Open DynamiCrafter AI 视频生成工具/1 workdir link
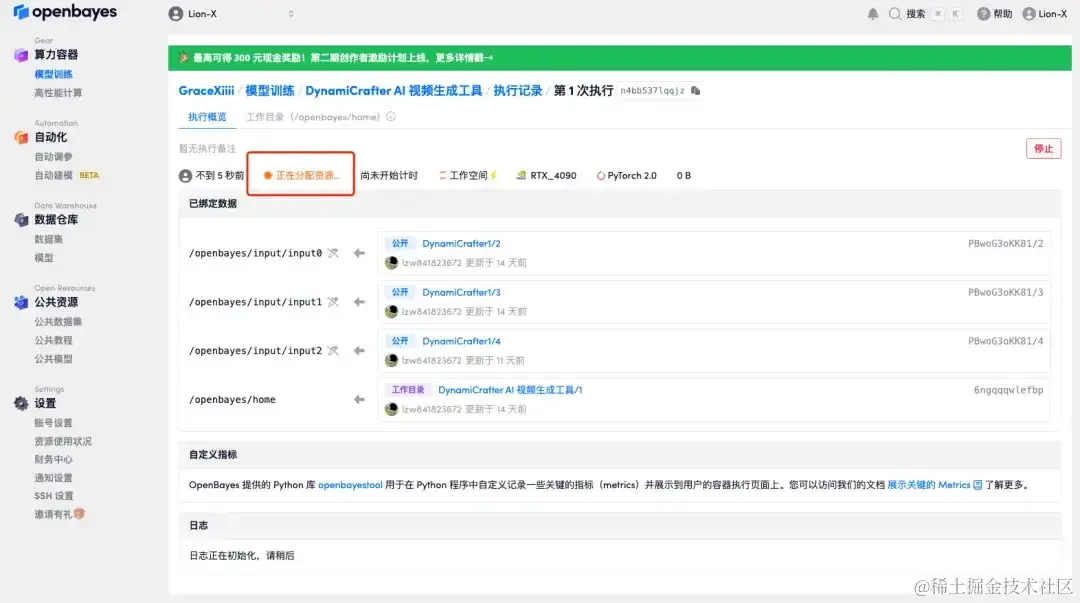Image resolution: width=1080 pixels, height=603 pixels. (510, 390)
